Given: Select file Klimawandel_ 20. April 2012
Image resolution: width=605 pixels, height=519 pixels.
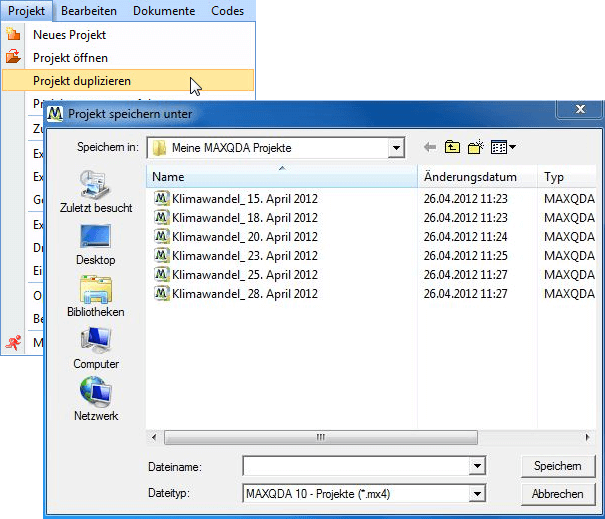Looking at the screenshot, I should (x=245, y=237).
